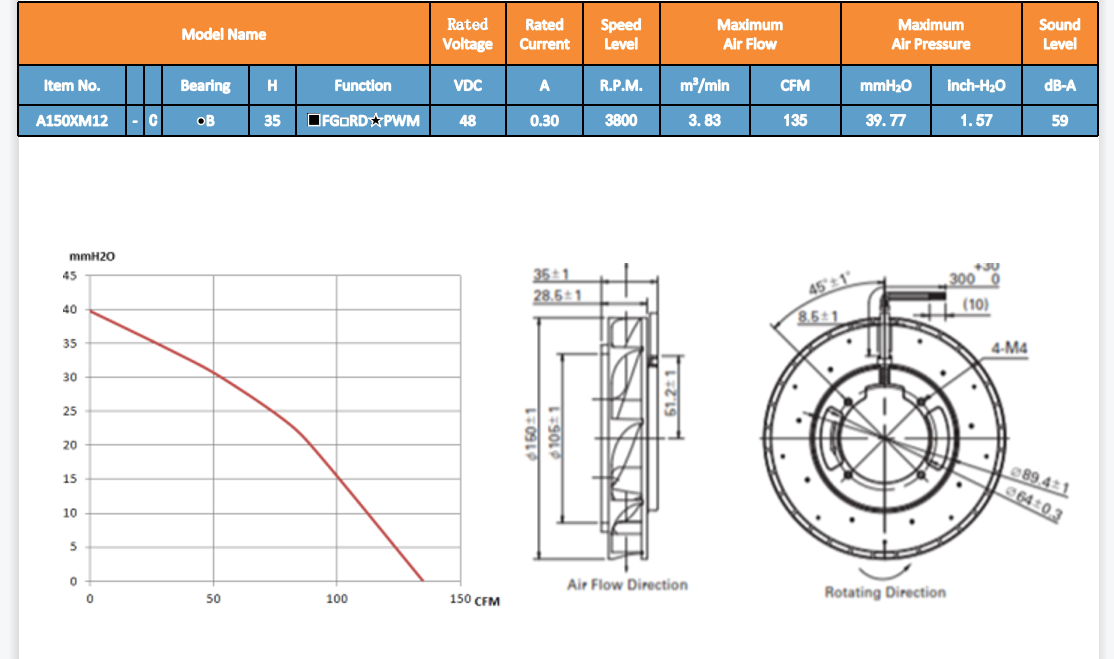1114x659 pixels.
Task: Click the bullet dot symbol before B
Action: 201,121
